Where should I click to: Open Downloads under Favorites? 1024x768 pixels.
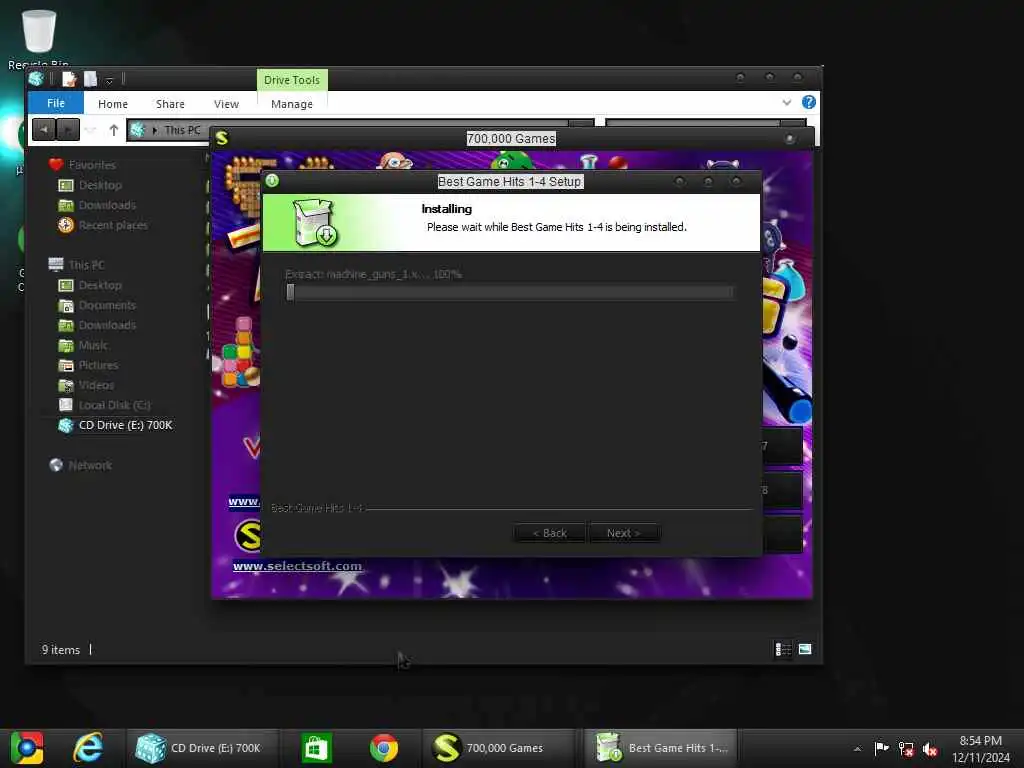[x=107, y=205]
